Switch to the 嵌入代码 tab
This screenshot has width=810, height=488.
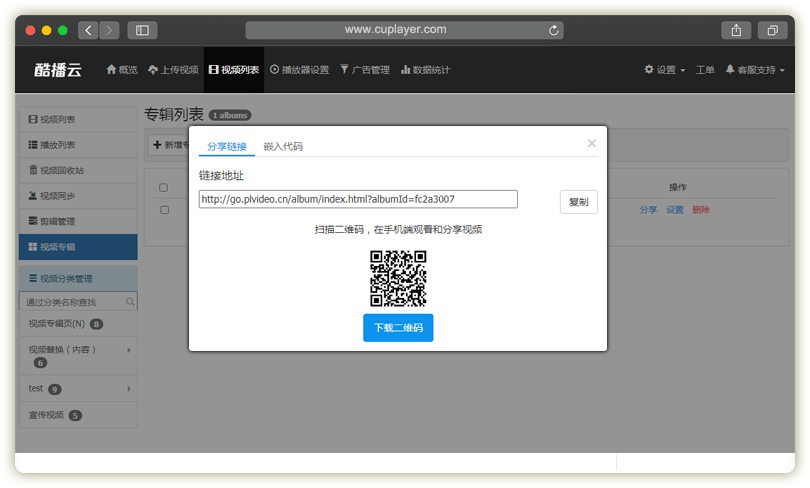click(283, 147)
